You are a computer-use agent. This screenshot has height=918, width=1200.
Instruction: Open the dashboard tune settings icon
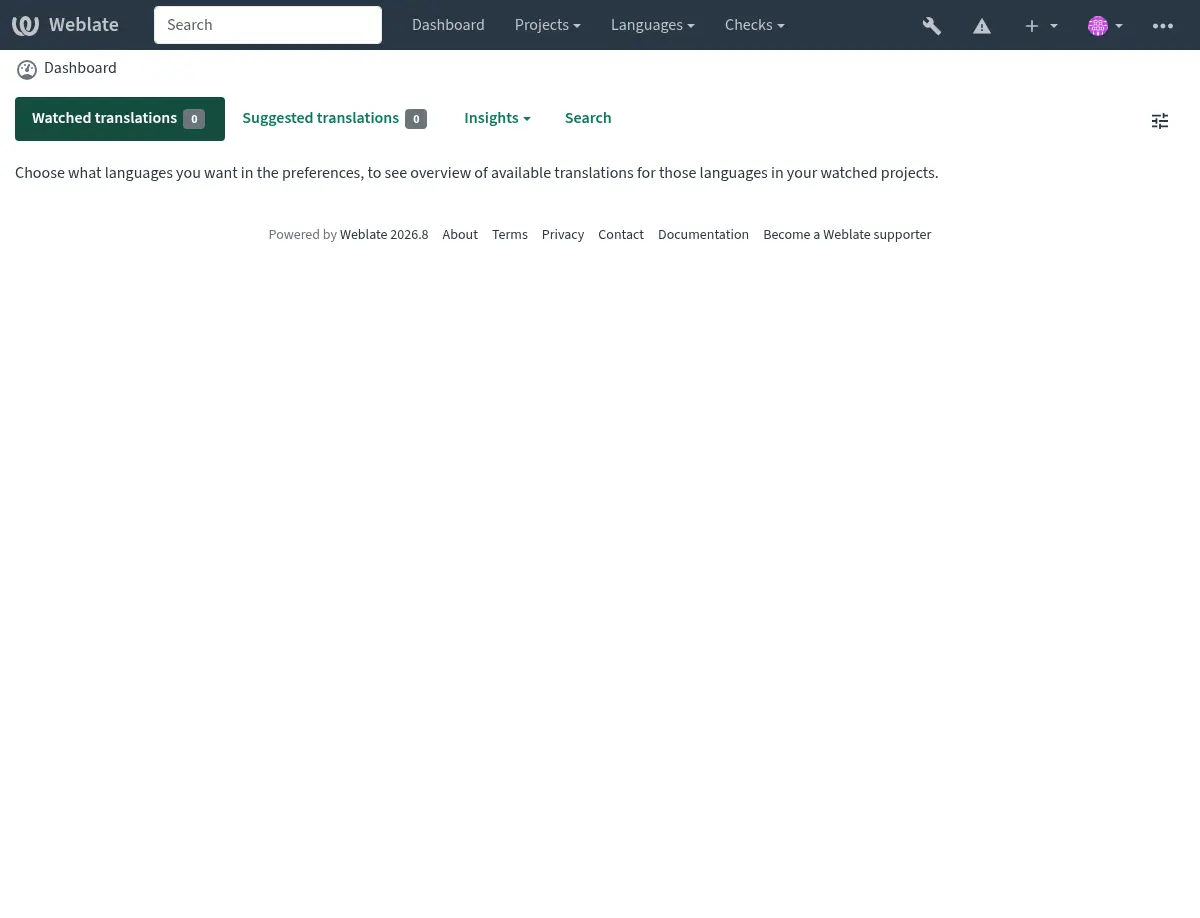coord(1160,121)
